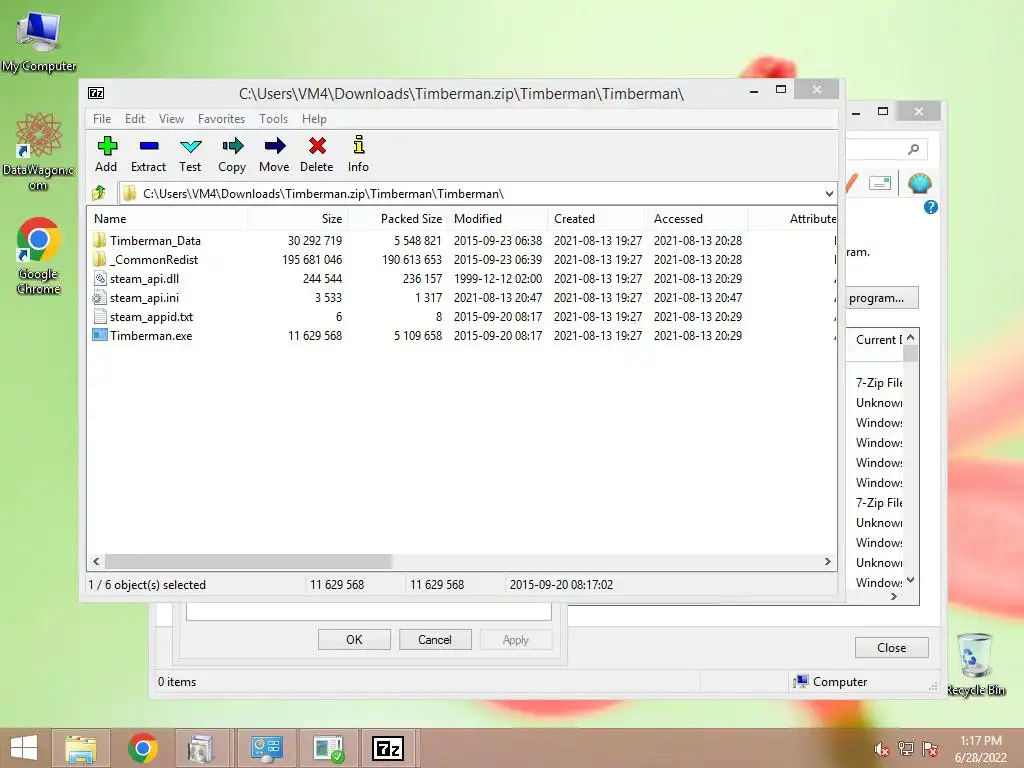Viewport: 1024px width, 768px height.
Task: Select the Timberman.exe file name
Action: pyautogui.click(x=151, y=336)
